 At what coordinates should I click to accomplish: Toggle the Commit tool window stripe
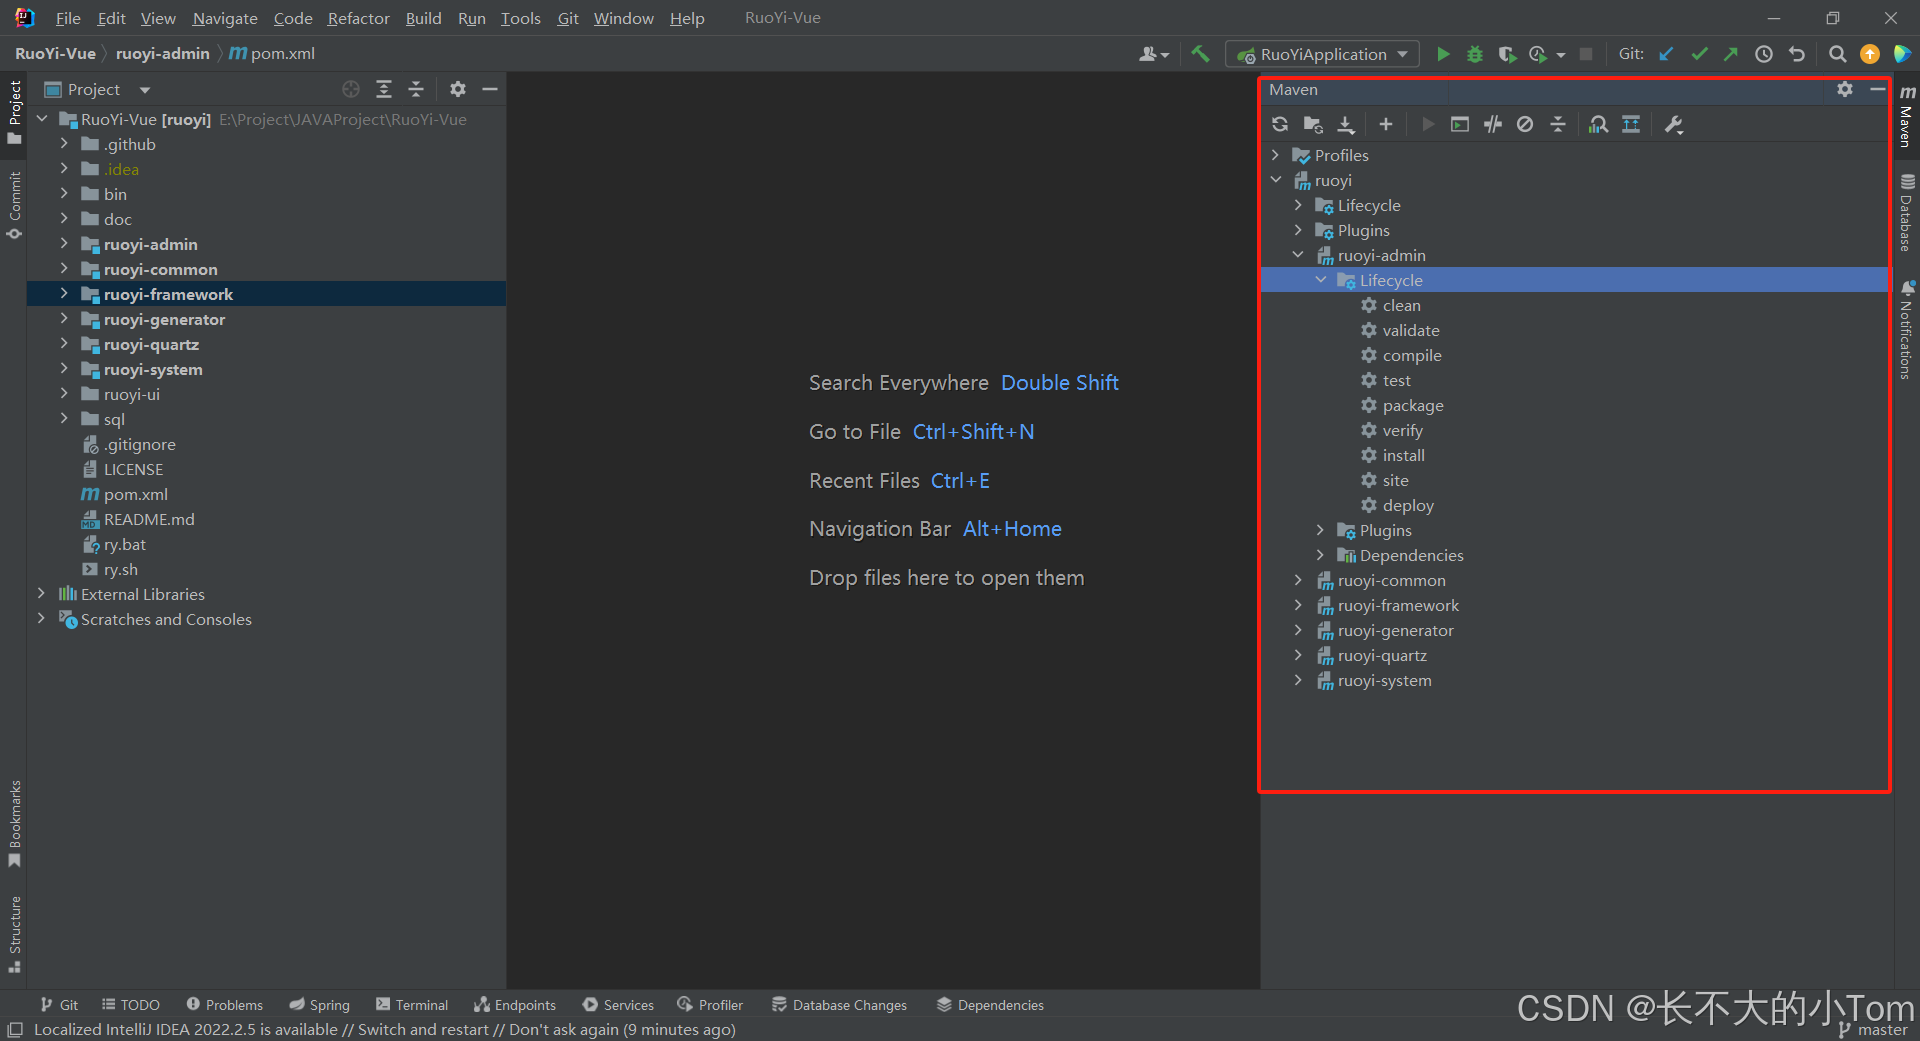[x=14, y=205]
